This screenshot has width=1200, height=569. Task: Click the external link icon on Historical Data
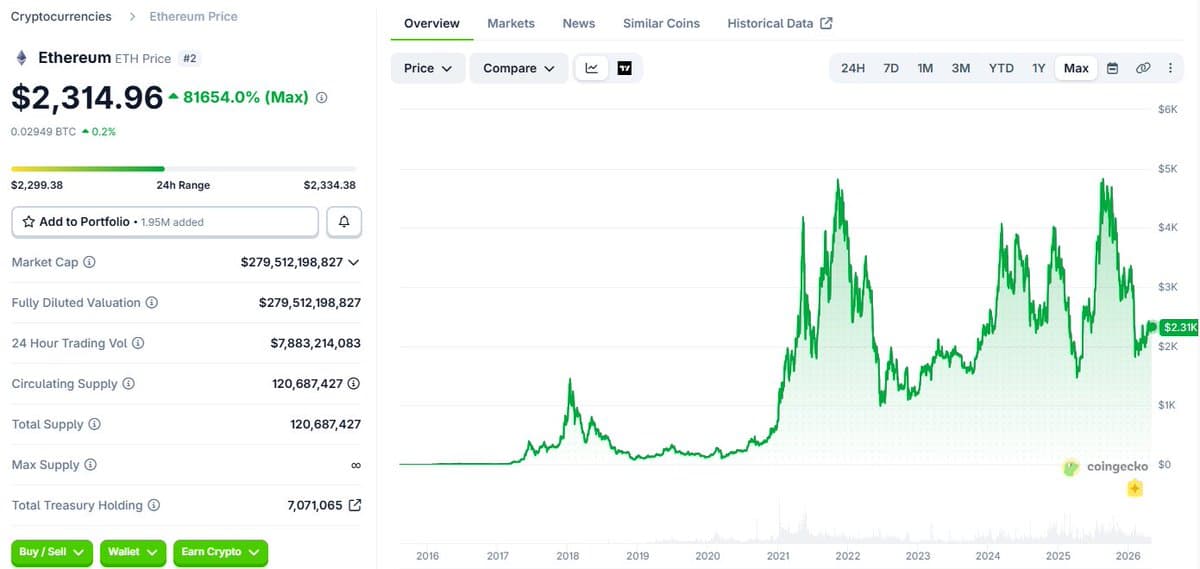coord(826,23)
